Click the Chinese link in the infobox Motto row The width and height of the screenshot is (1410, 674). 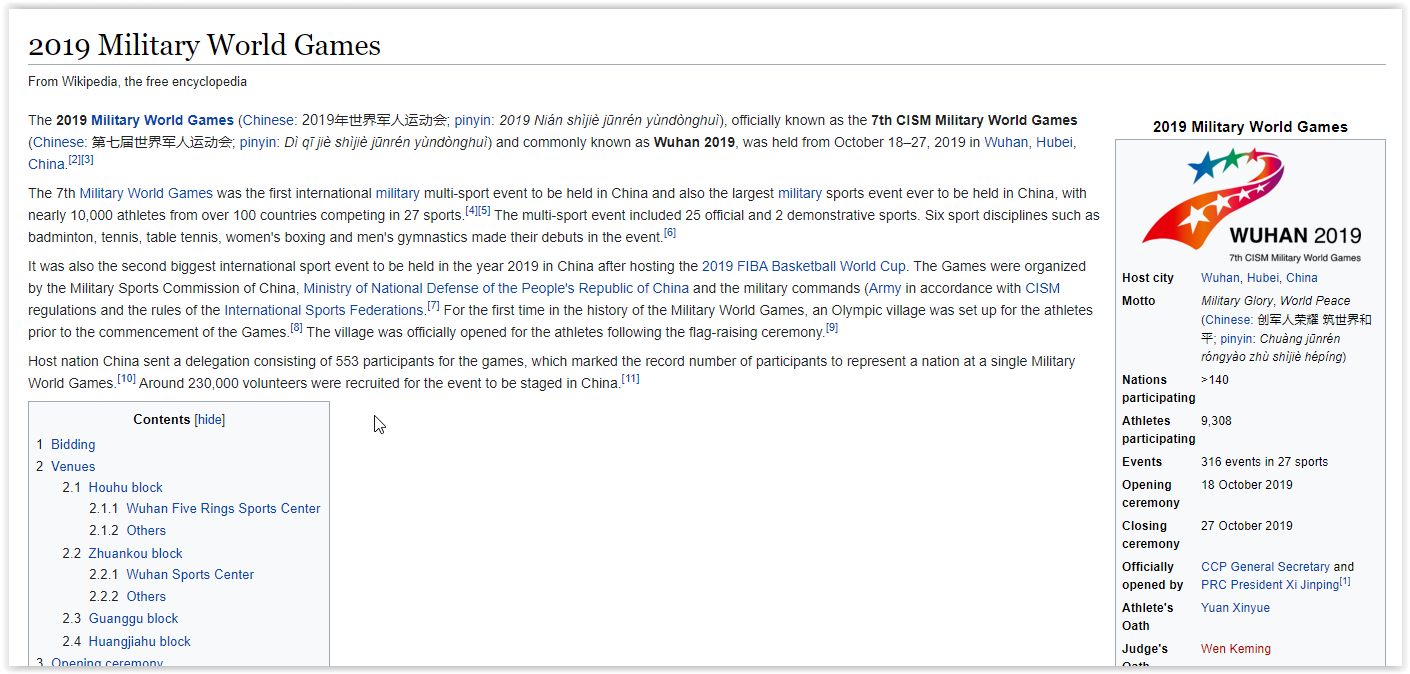[x=1229, y=320]
